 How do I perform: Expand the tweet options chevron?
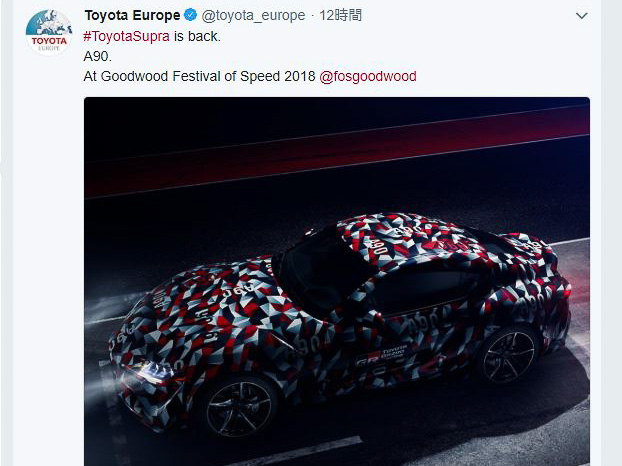point(582,16)
